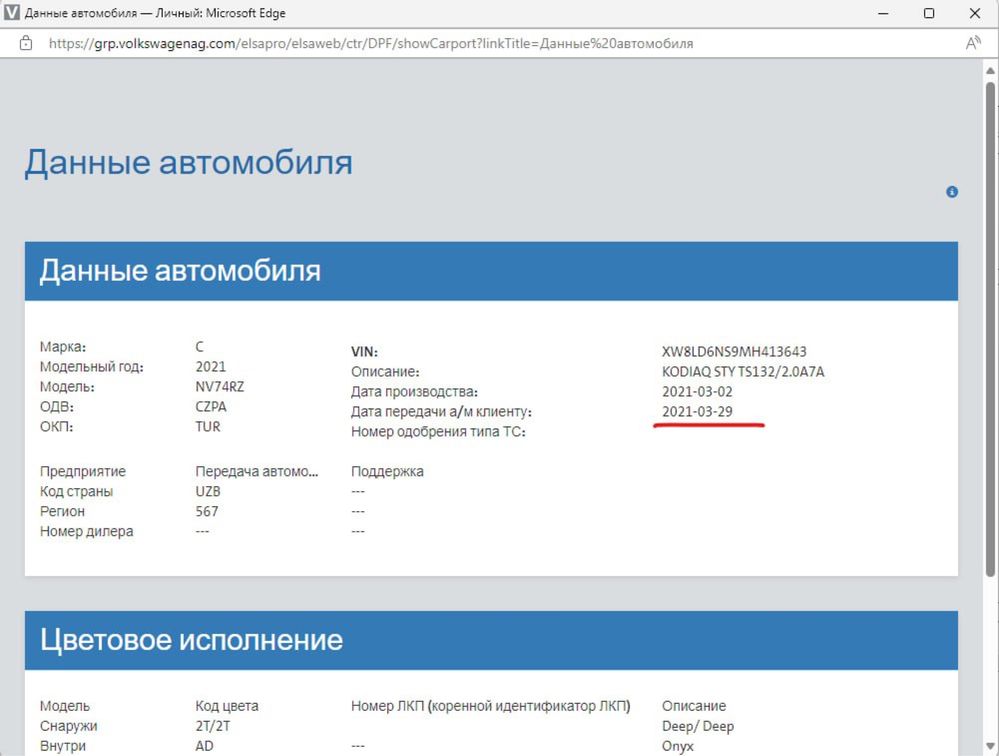The width and height of the screenshot is (999, 756).
Task: Click the 'Внутри' row label
Action: tap(62, 746)
